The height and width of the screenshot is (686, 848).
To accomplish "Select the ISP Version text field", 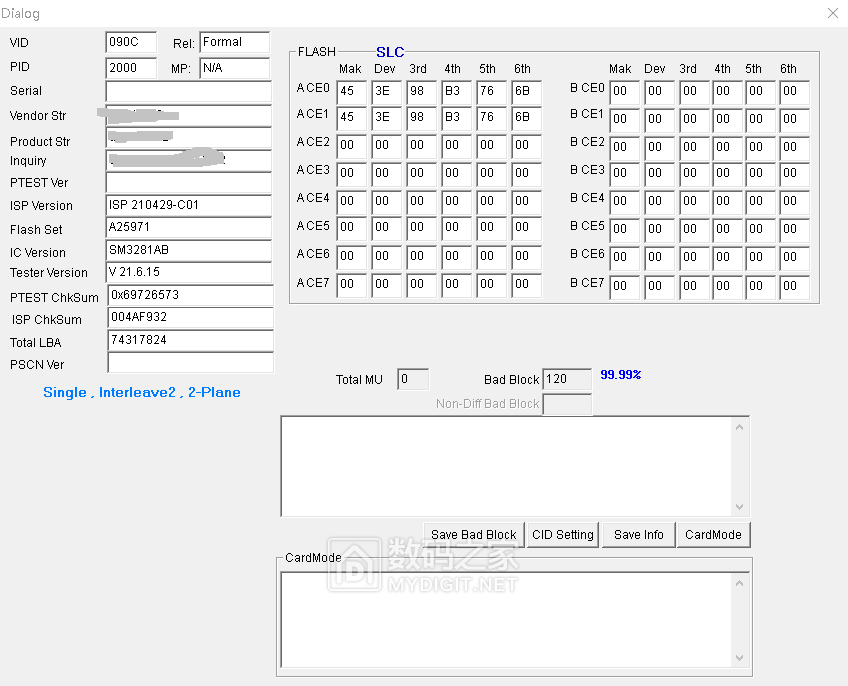I will [x=188, y=205].
